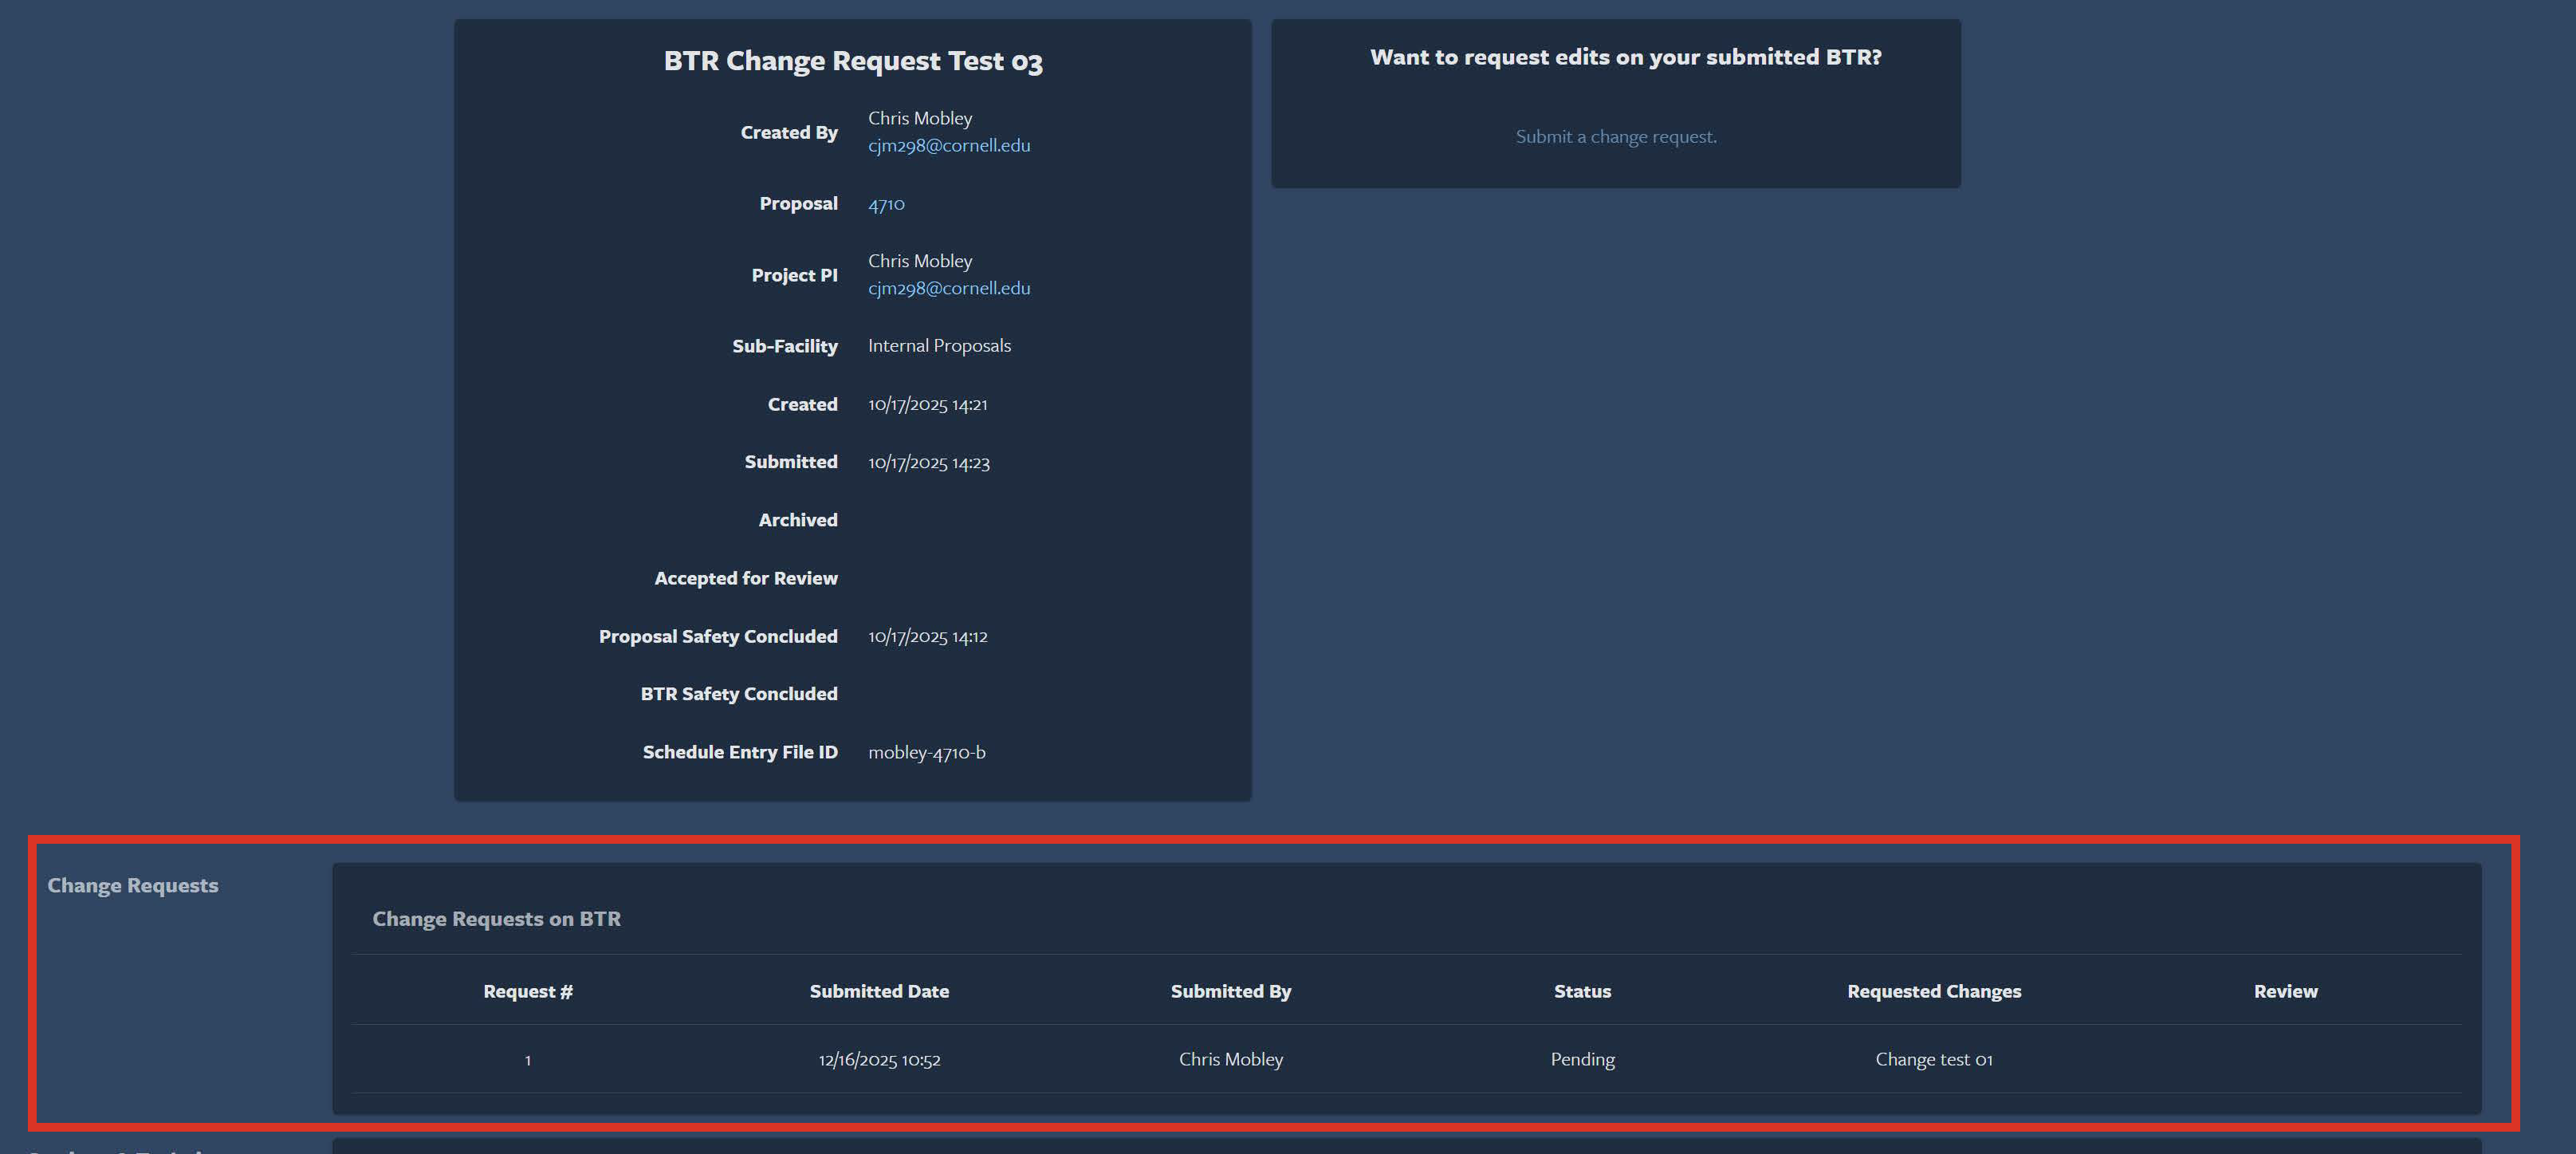The height and width of the screenshot is (1154, 2576).
Task: Click the Submitted By column header
Action: click(1230, 991)
